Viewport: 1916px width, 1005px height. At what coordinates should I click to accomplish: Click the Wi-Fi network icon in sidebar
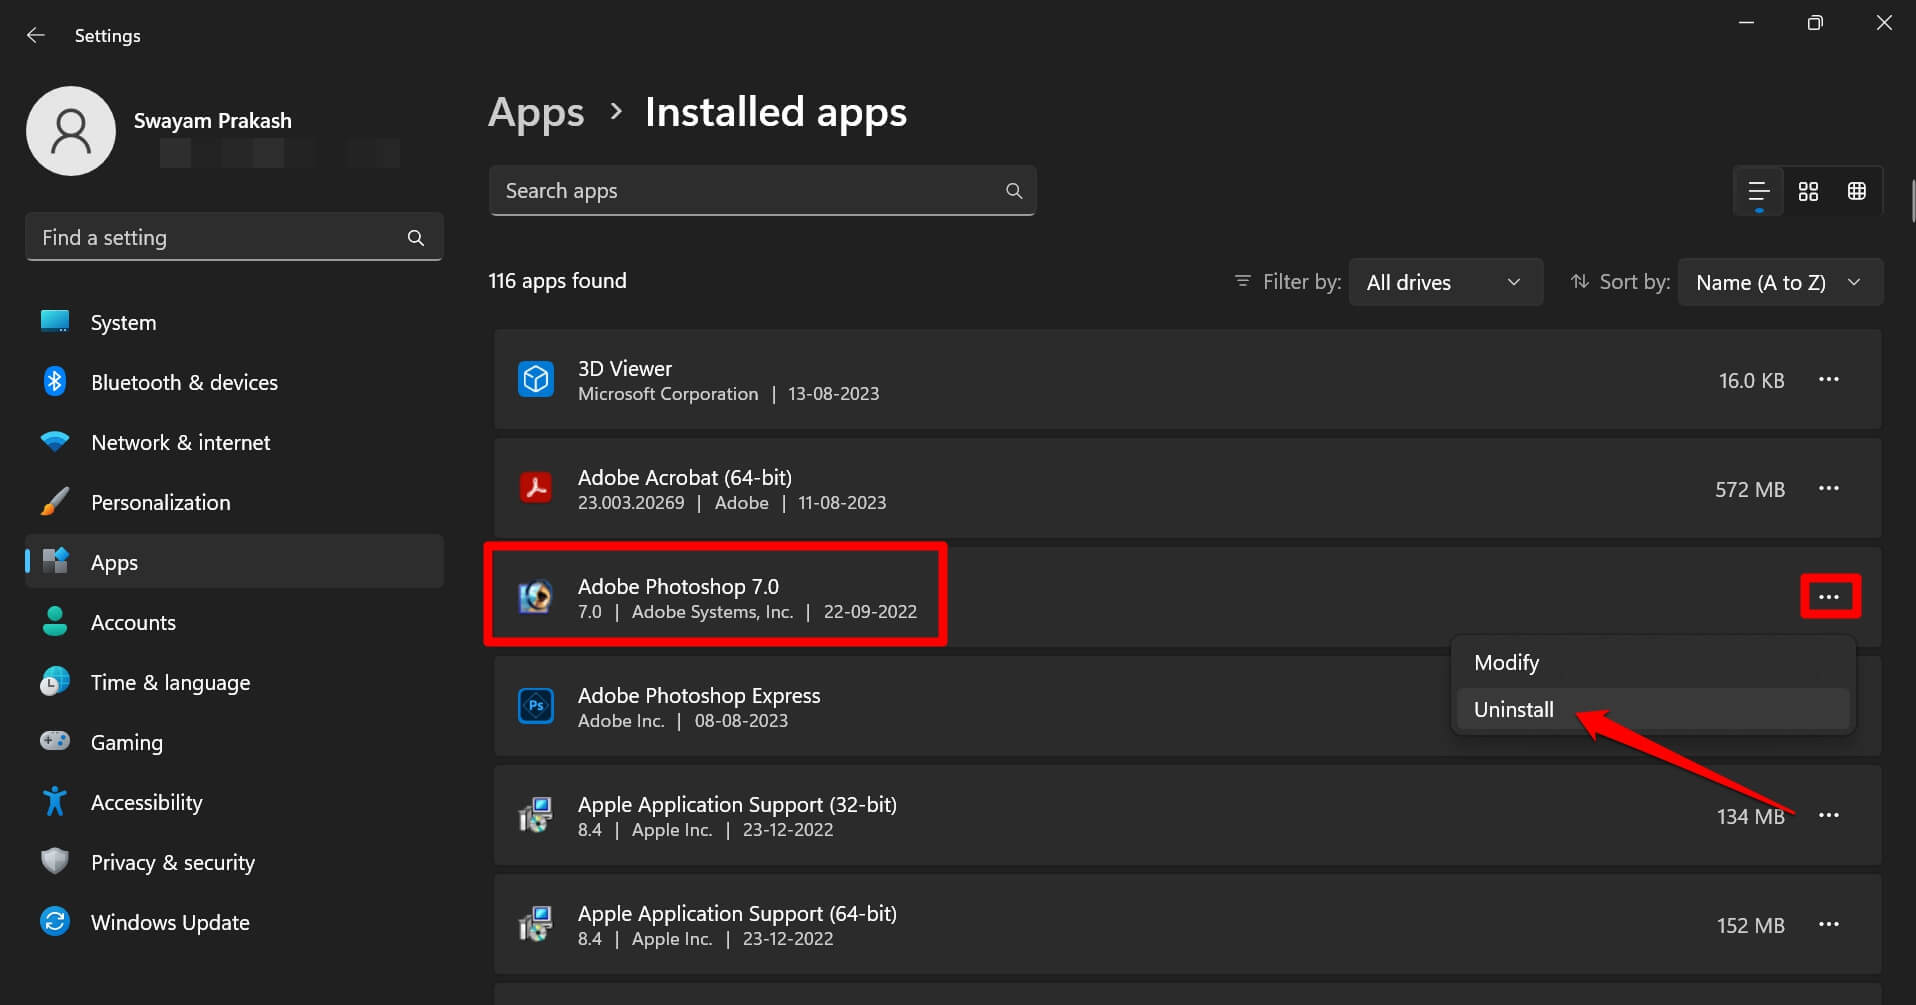(x=55, y=442)
